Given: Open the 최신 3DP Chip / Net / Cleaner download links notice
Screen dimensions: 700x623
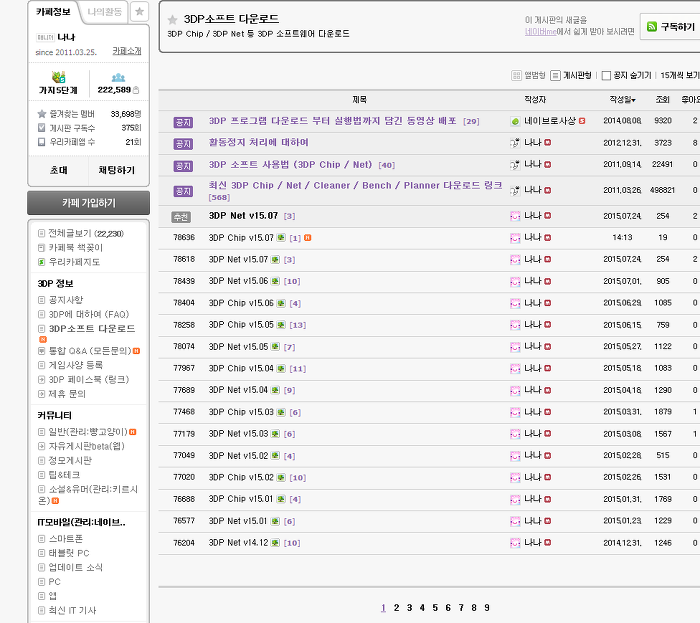Looking at the screenshot, I should tap(355, 185).
